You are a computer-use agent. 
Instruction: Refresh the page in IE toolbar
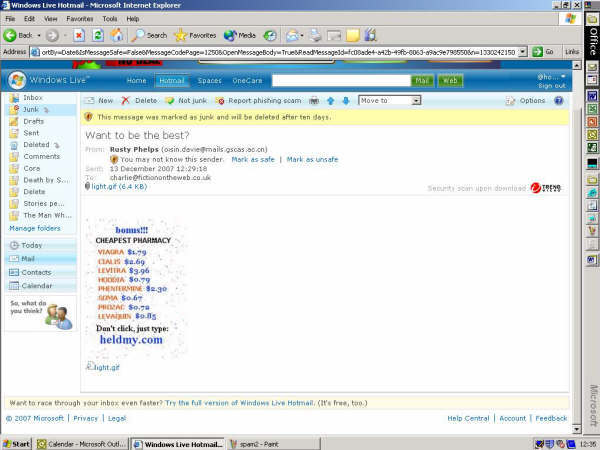coord(98,36)
